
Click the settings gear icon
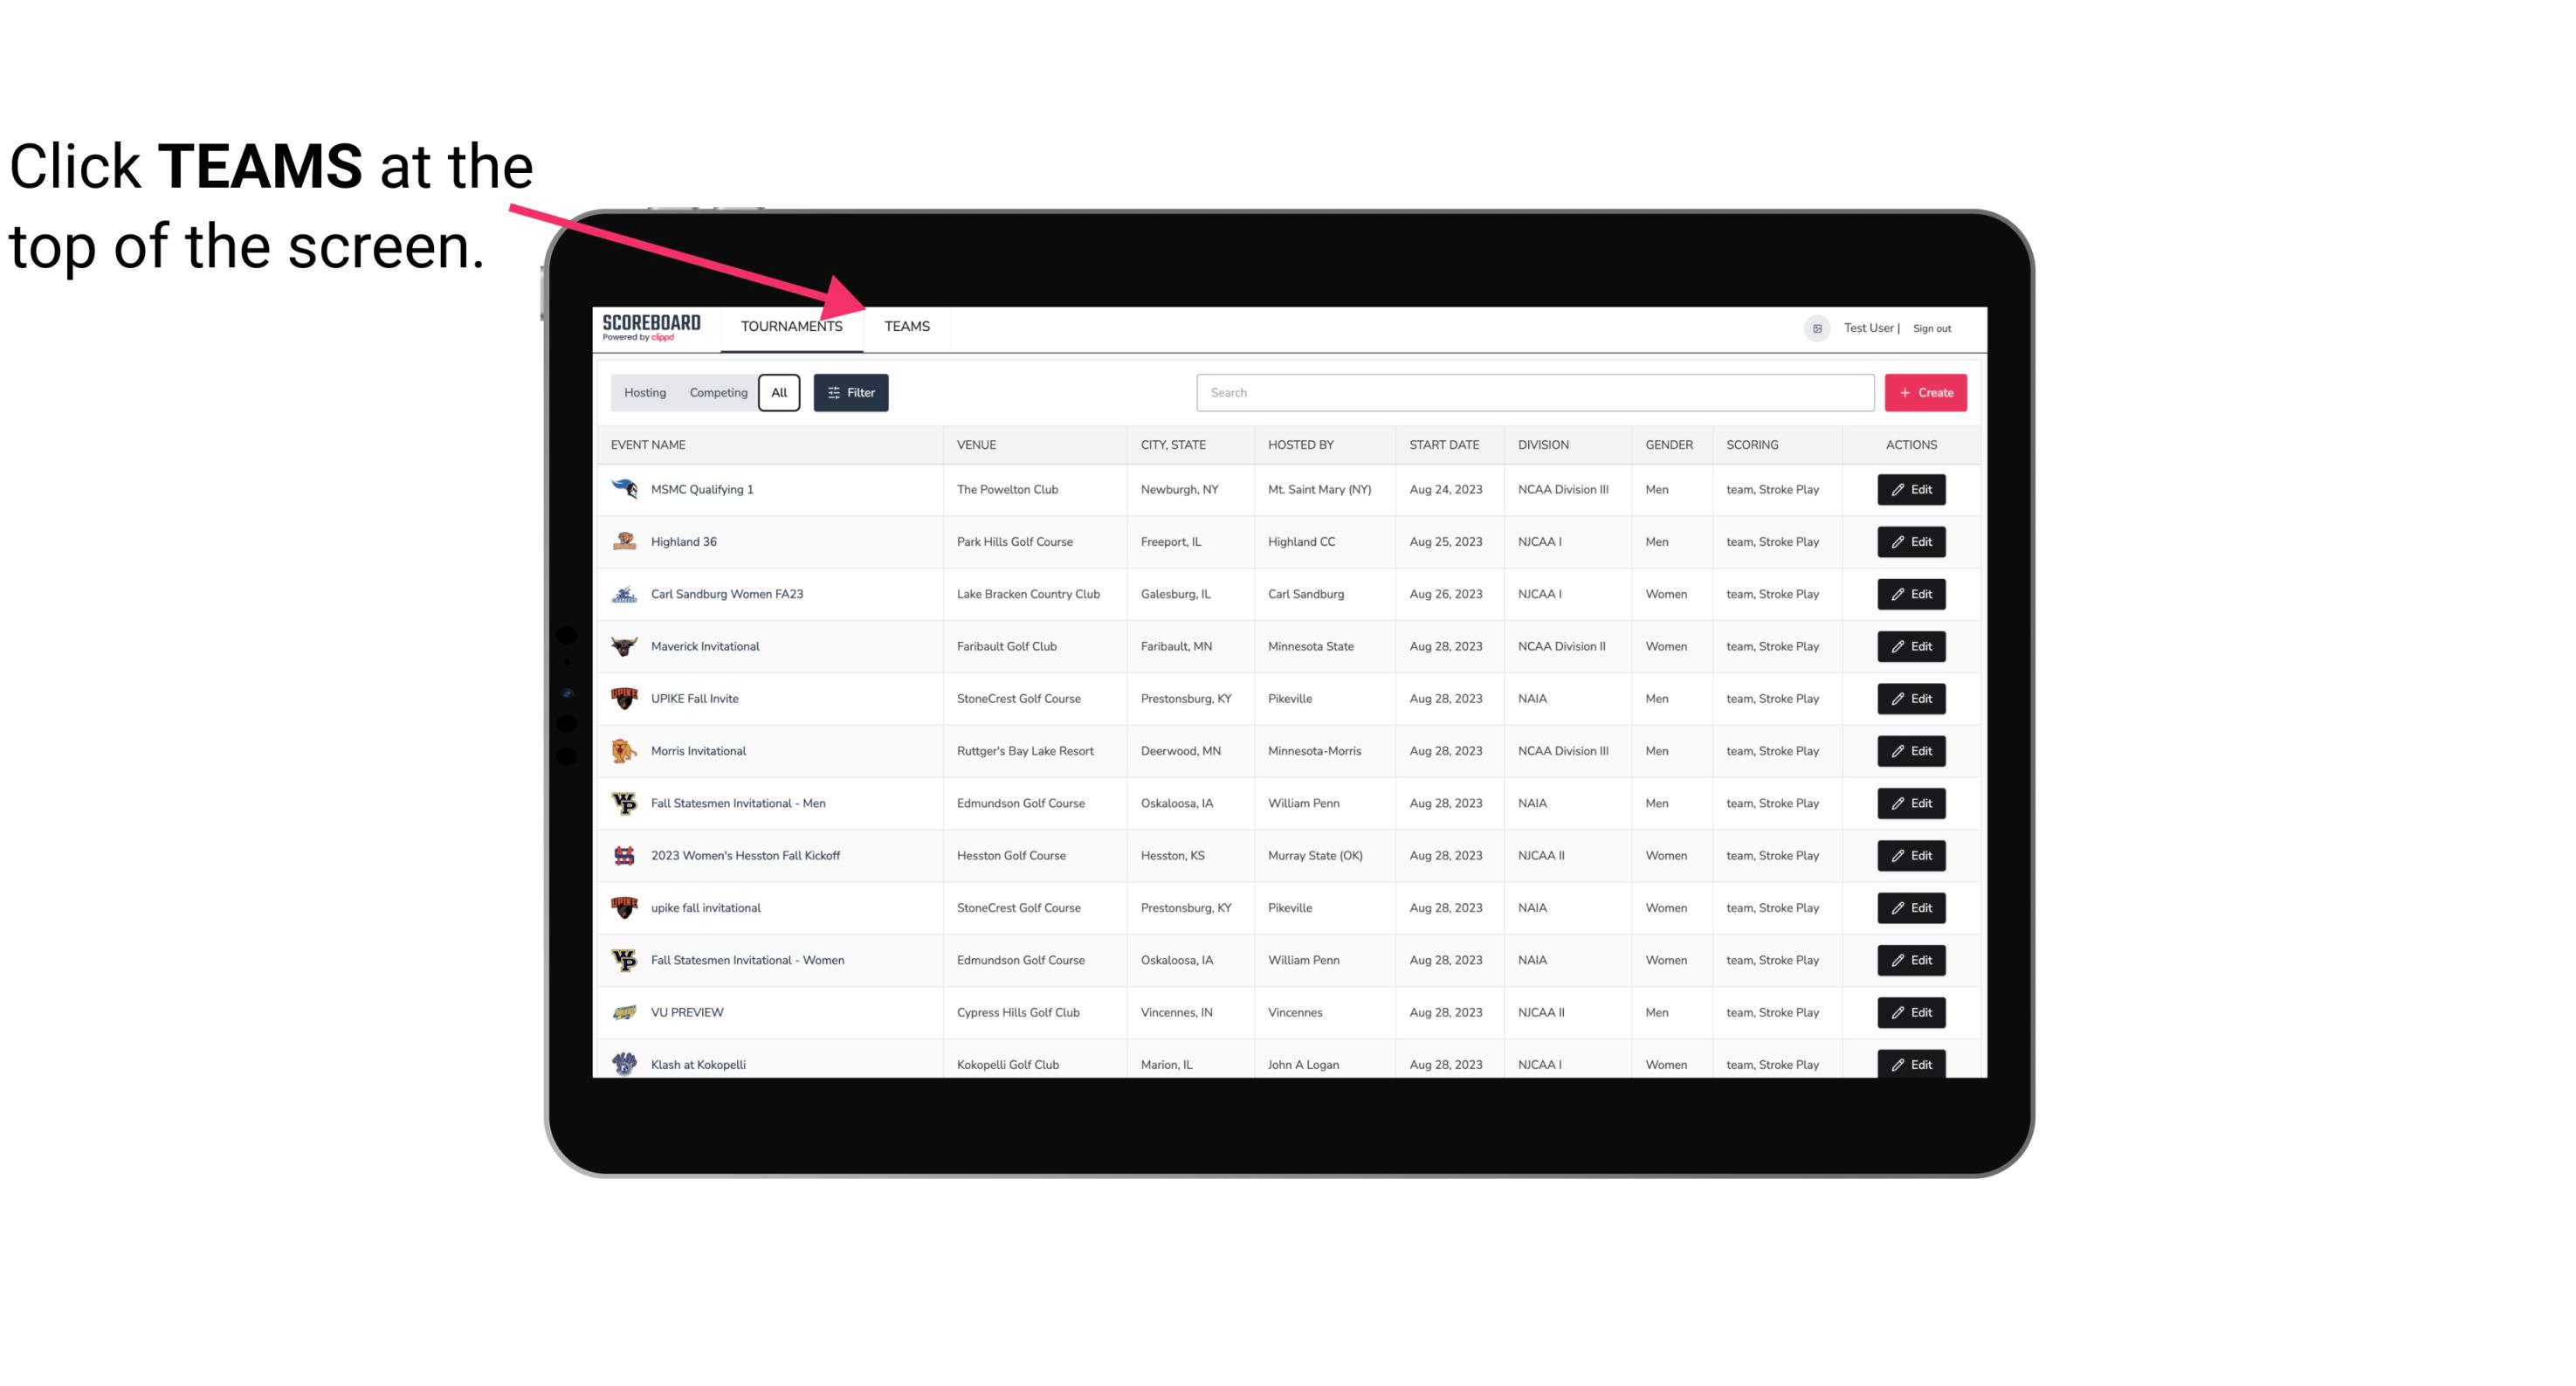[1815, 326]
